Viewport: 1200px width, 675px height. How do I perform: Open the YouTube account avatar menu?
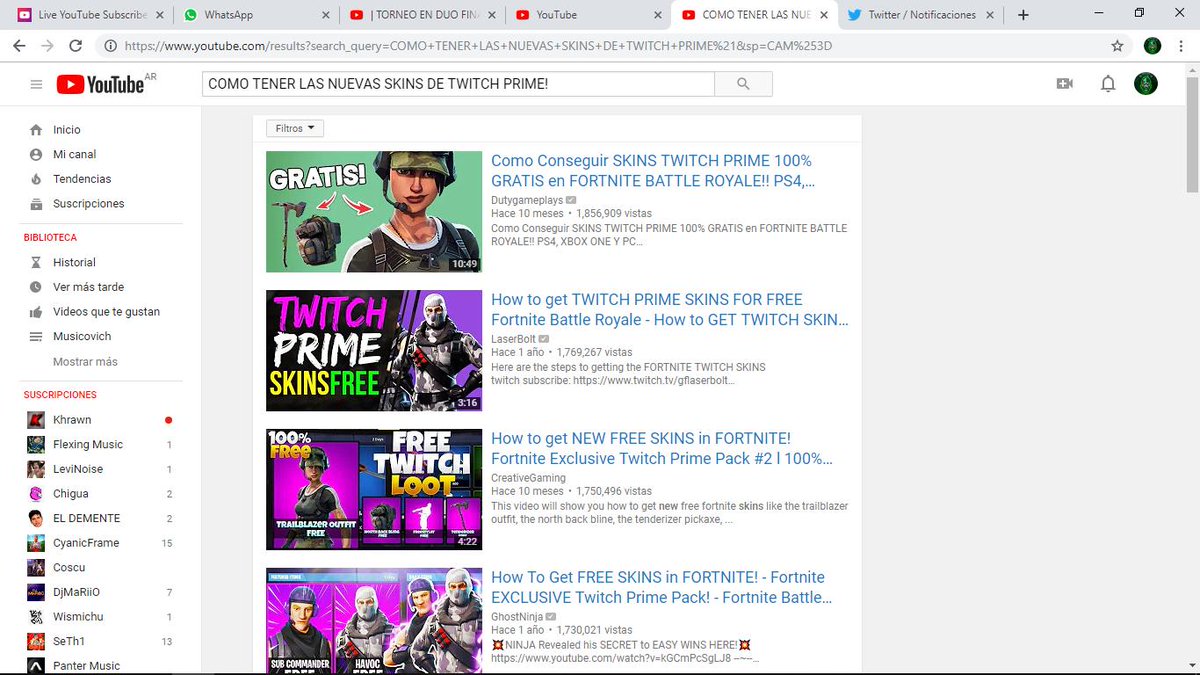[1146, 84]
